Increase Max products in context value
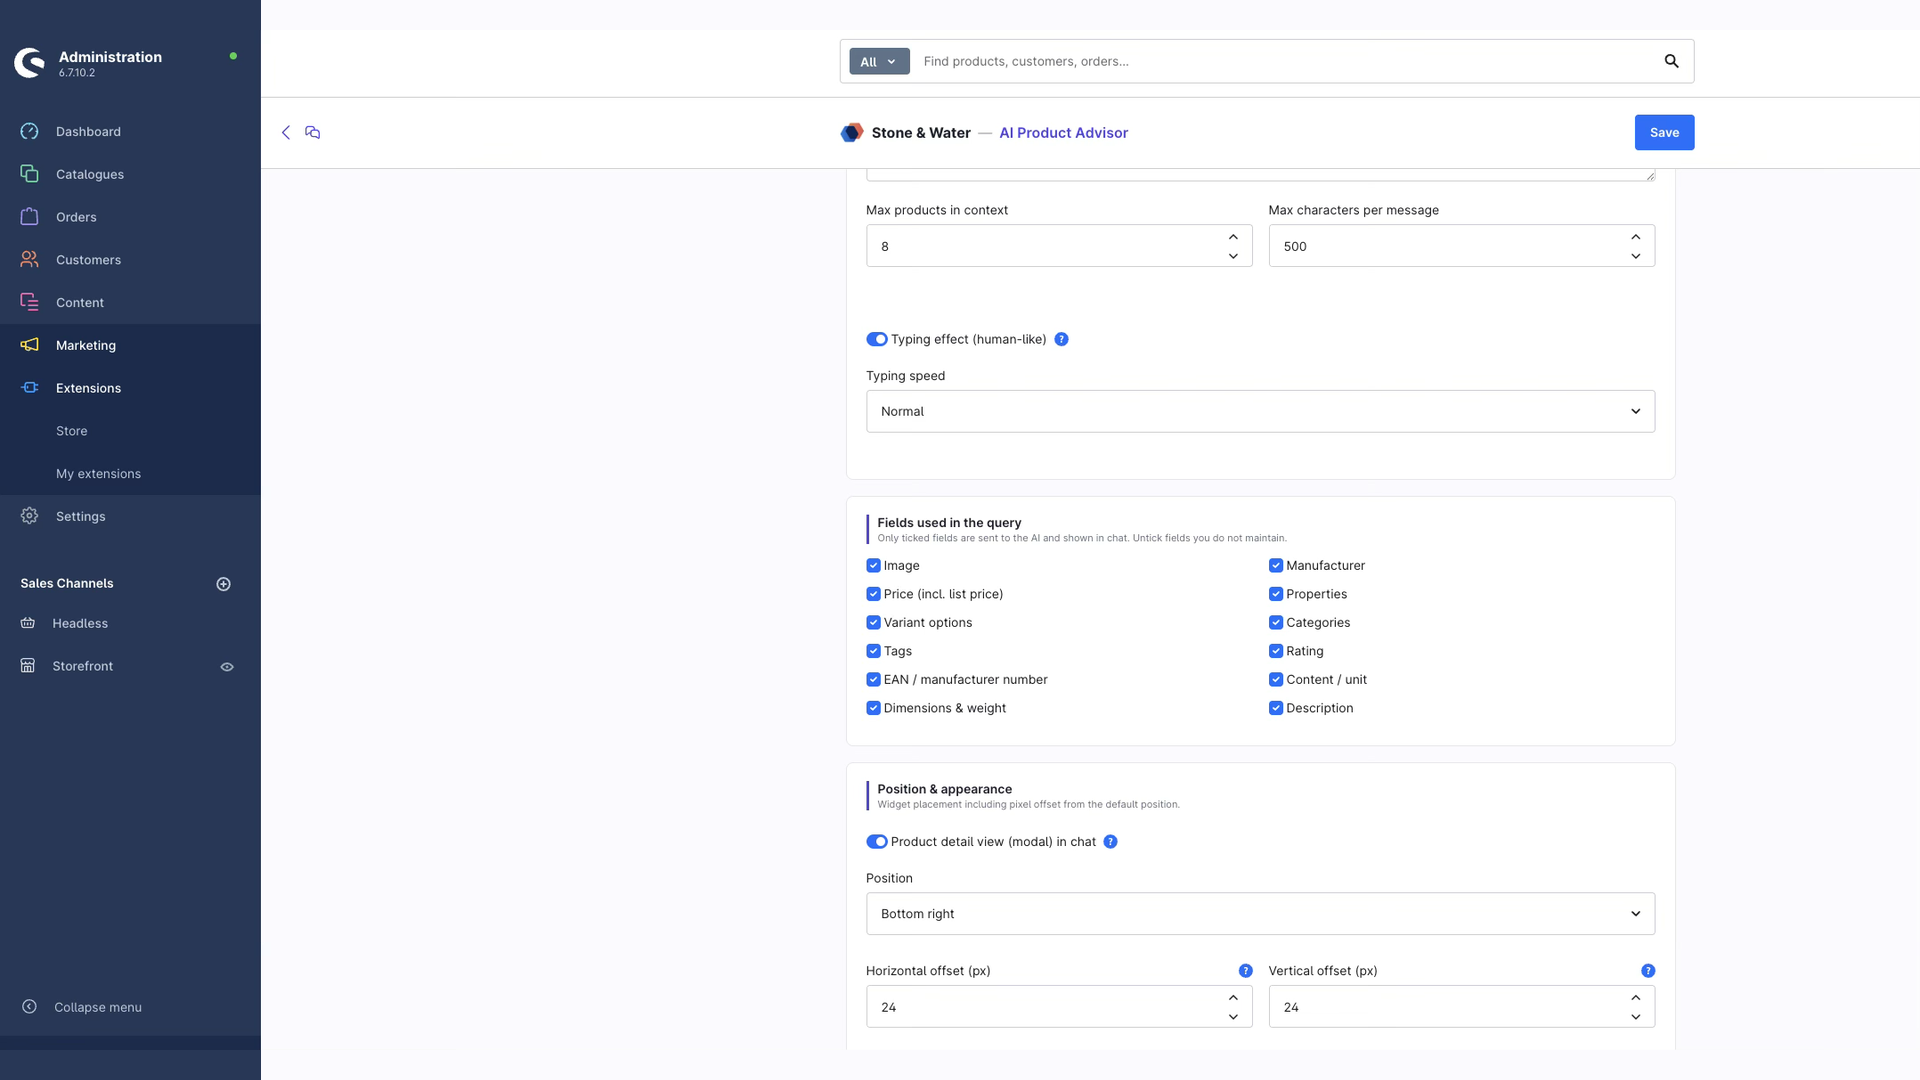Viewport: 1920px width, 1080px height. pos(1233,237)
